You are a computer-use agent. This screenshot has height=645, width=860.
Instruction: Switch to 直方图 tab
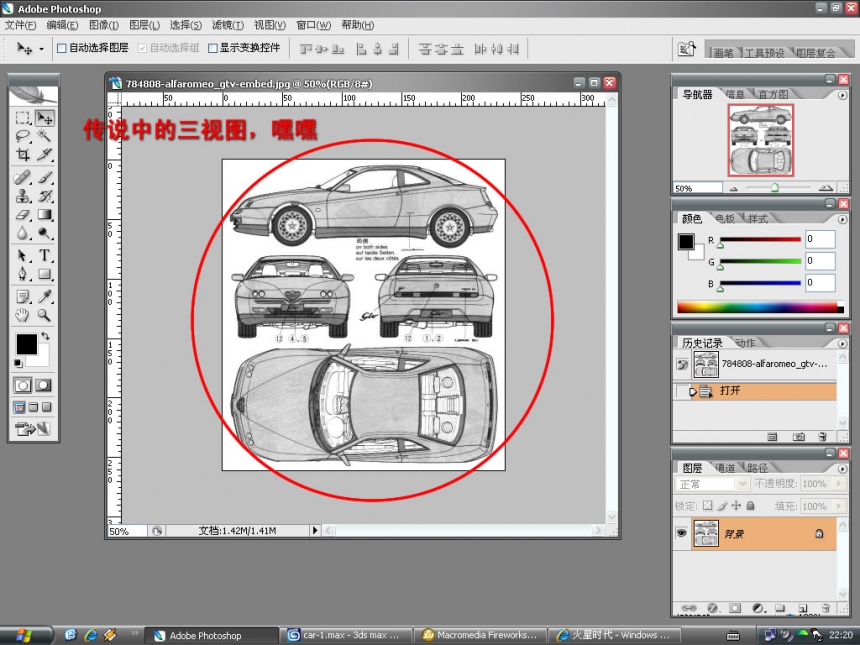tap(773, 94)
